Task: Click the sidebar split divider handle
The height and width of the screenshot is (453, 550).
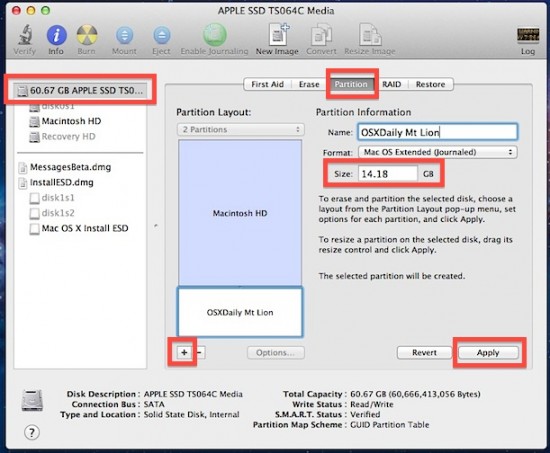Action: click(156, 226)
